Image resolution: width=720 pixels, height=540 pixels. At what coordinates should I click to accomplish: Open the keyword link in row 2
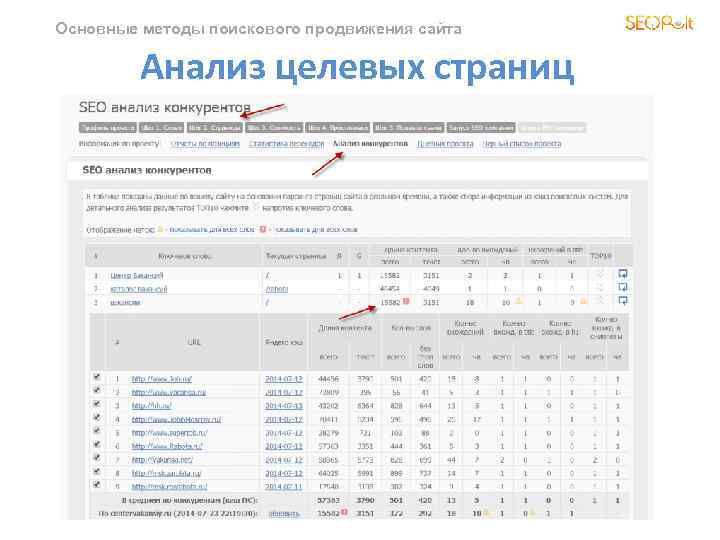[139, 289]
